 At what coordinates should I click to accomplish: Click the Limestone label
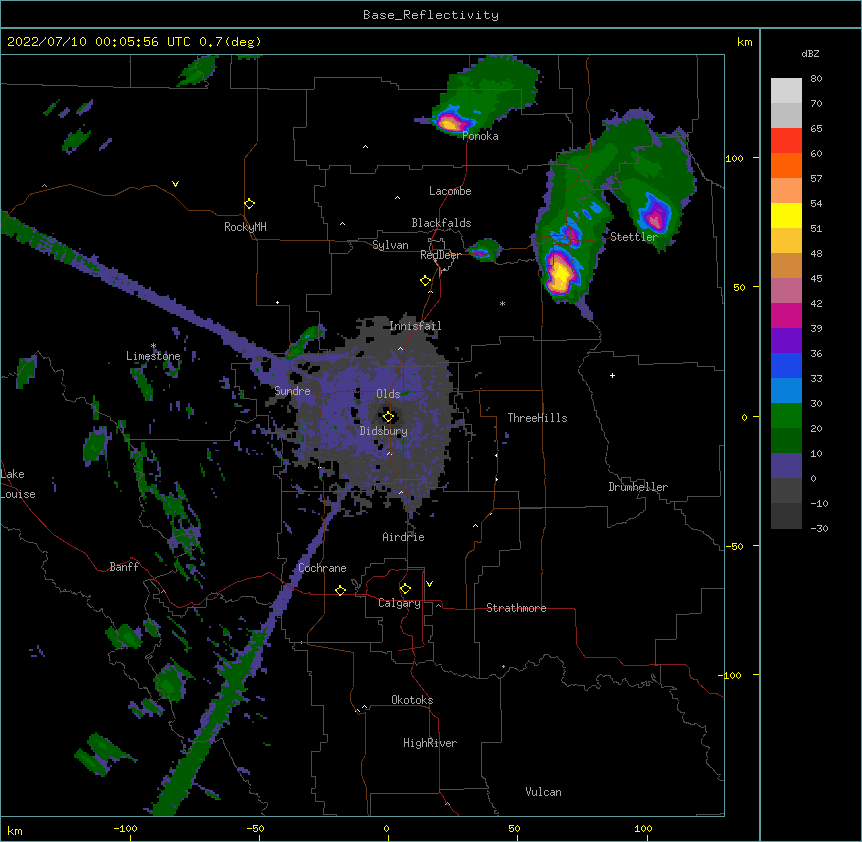pos(153,356)
